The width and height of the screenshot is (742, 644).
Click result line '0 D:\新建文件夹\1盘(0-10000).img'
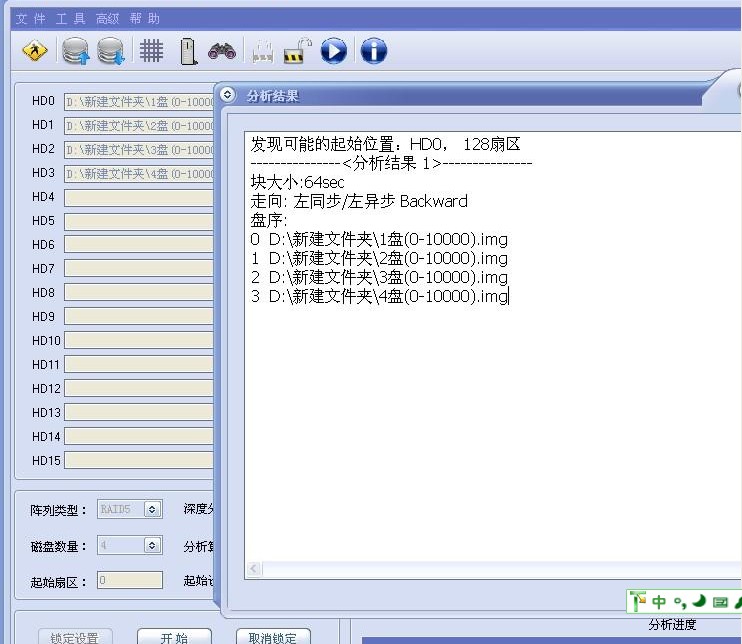click(379, 239)
